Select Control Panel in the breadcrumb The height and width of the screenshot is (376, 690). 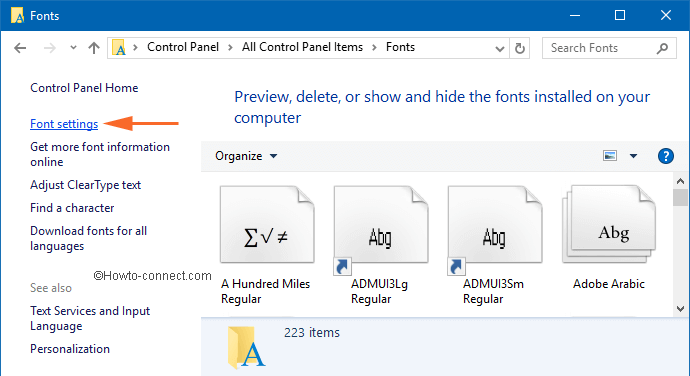click(183, 47)
